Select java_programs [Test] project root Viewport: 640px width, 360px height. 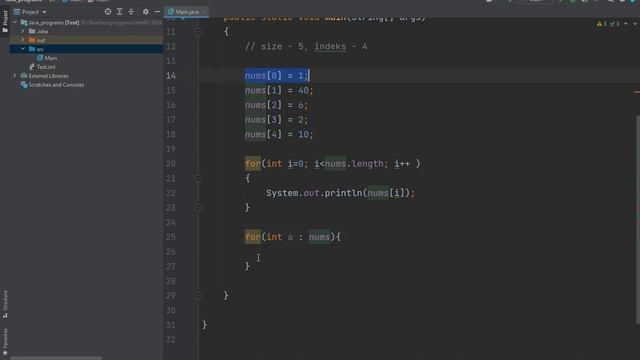[x=54, y=22]
